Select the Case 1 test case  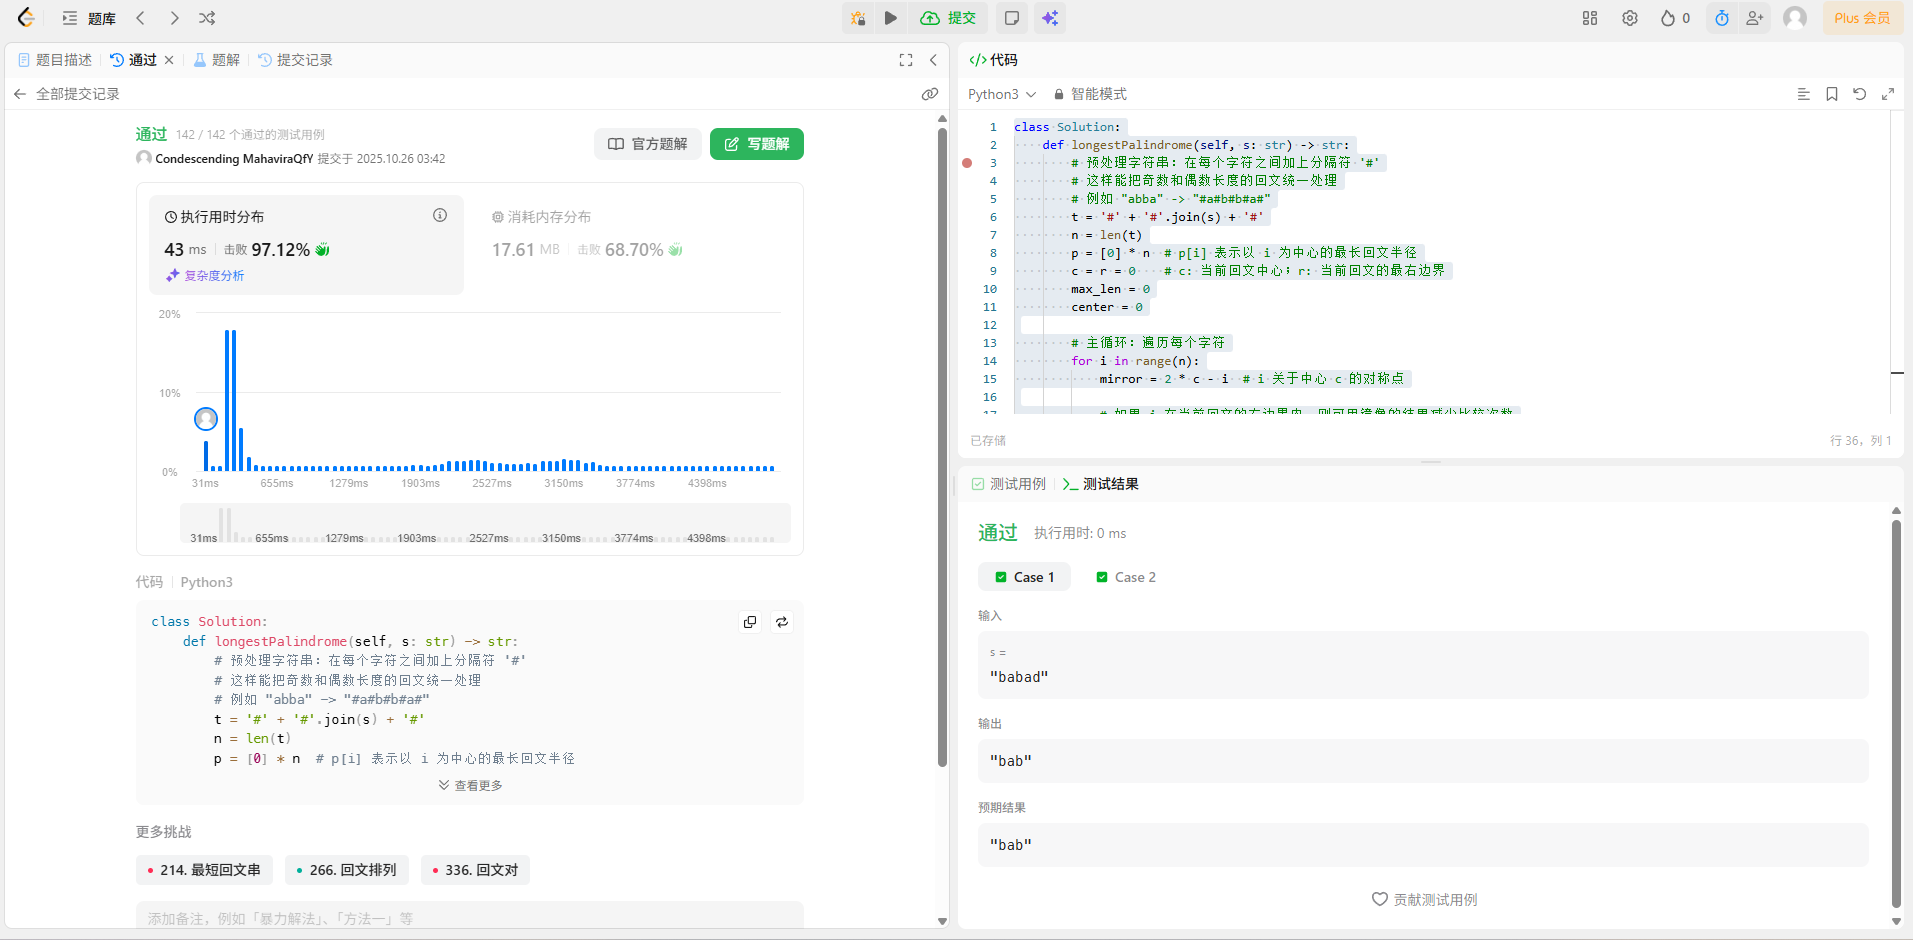pyautogui.click(x=1024, y=577)
